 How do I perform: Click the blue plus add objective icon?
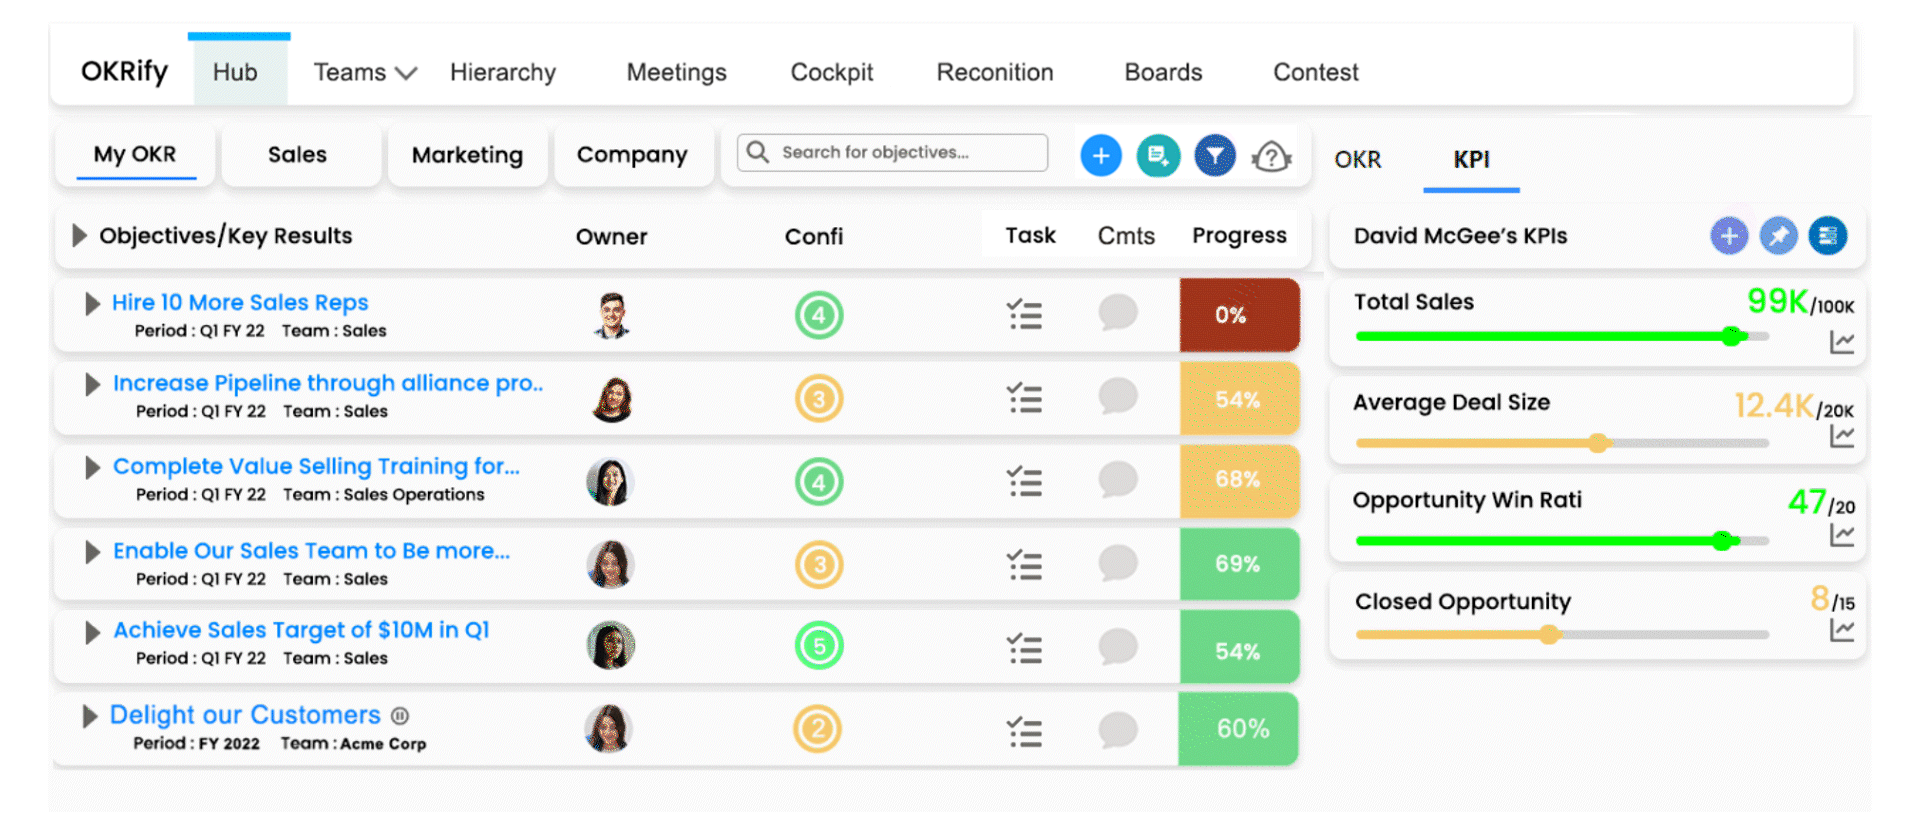click(x=1100, y=156)
